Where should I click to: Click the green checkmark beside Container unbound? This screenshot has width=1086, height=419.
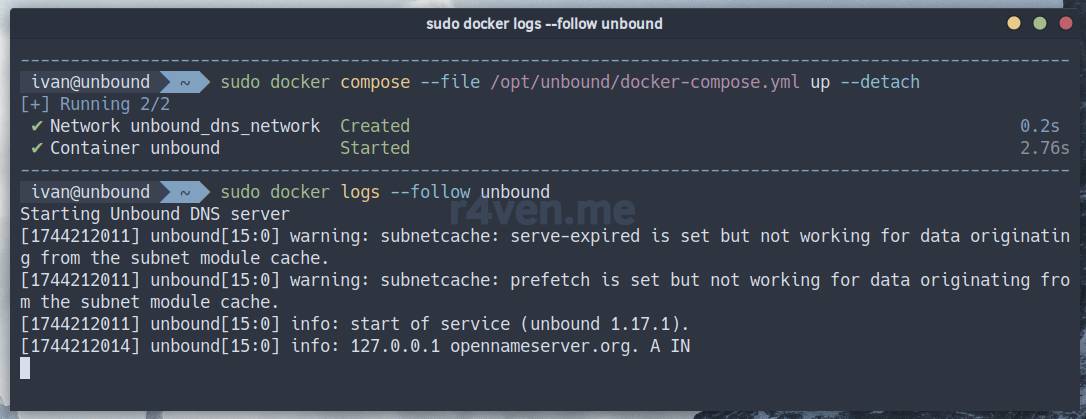click(36, 148)
